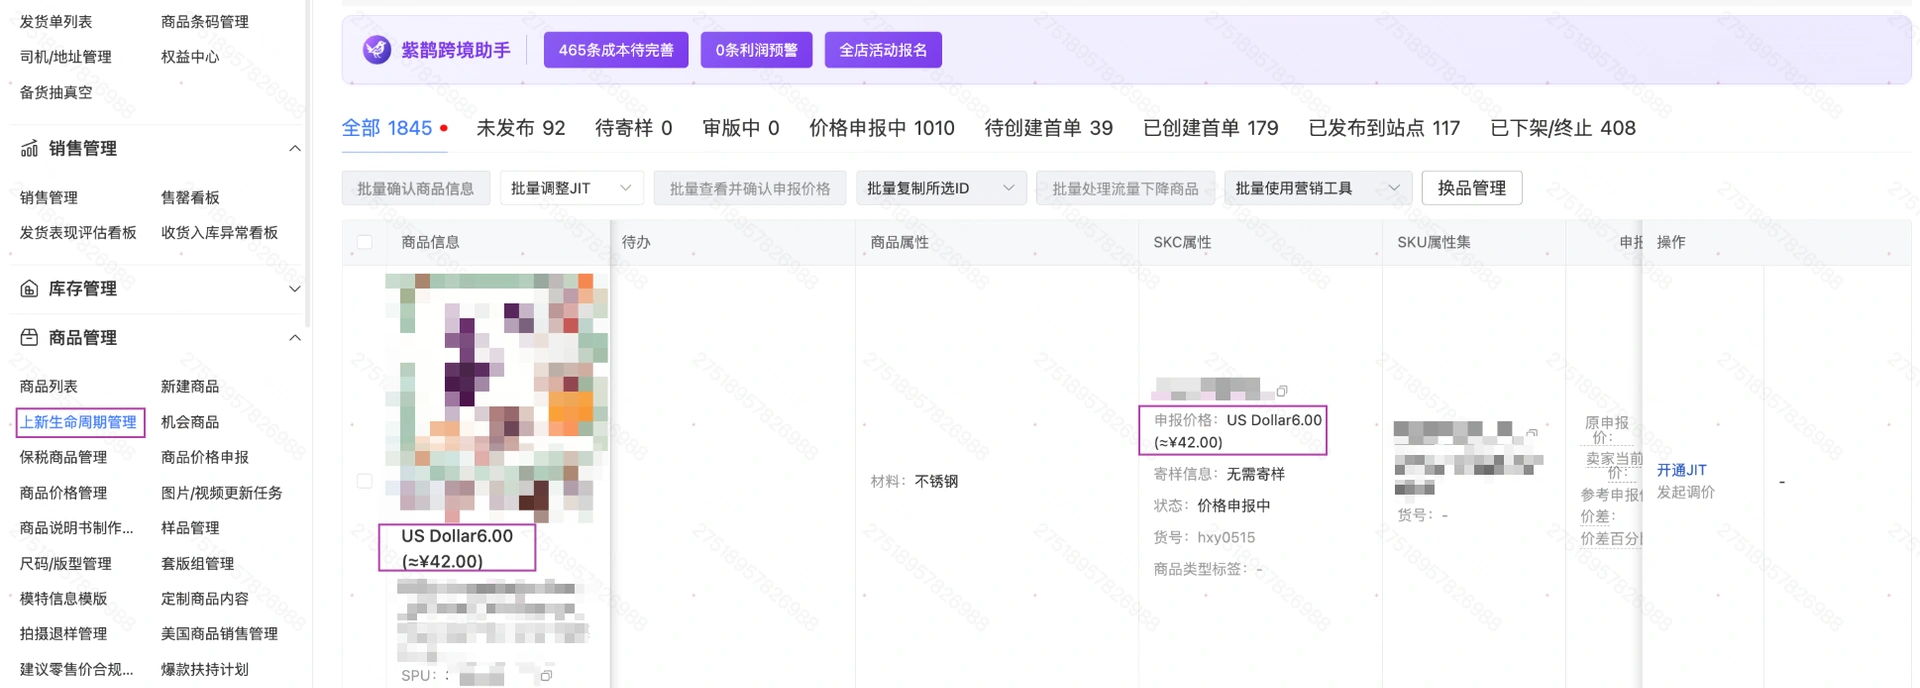The width and height of the screenshot is (1920, 688).
Task: Open 爆款扶持计划 in the sidebar
Action: [x=205, y=670]
